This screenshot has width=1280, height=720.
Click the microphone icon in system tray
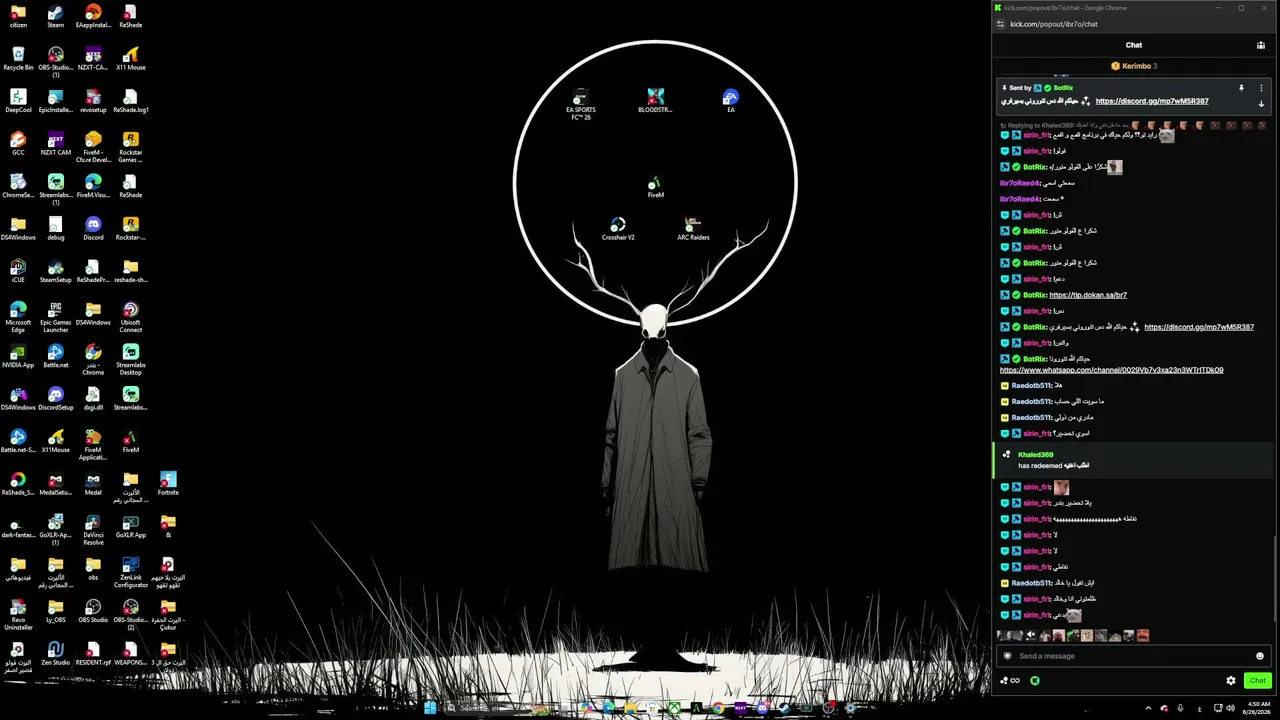point(1181,708)
